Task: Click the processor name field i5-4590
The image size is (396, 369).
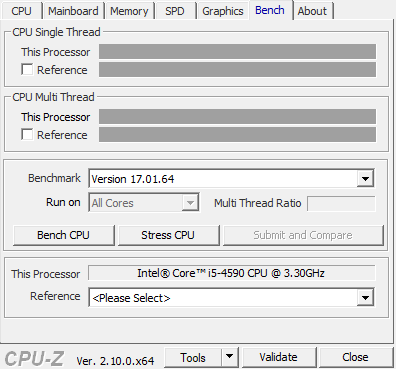Action: tap(231, 273)
